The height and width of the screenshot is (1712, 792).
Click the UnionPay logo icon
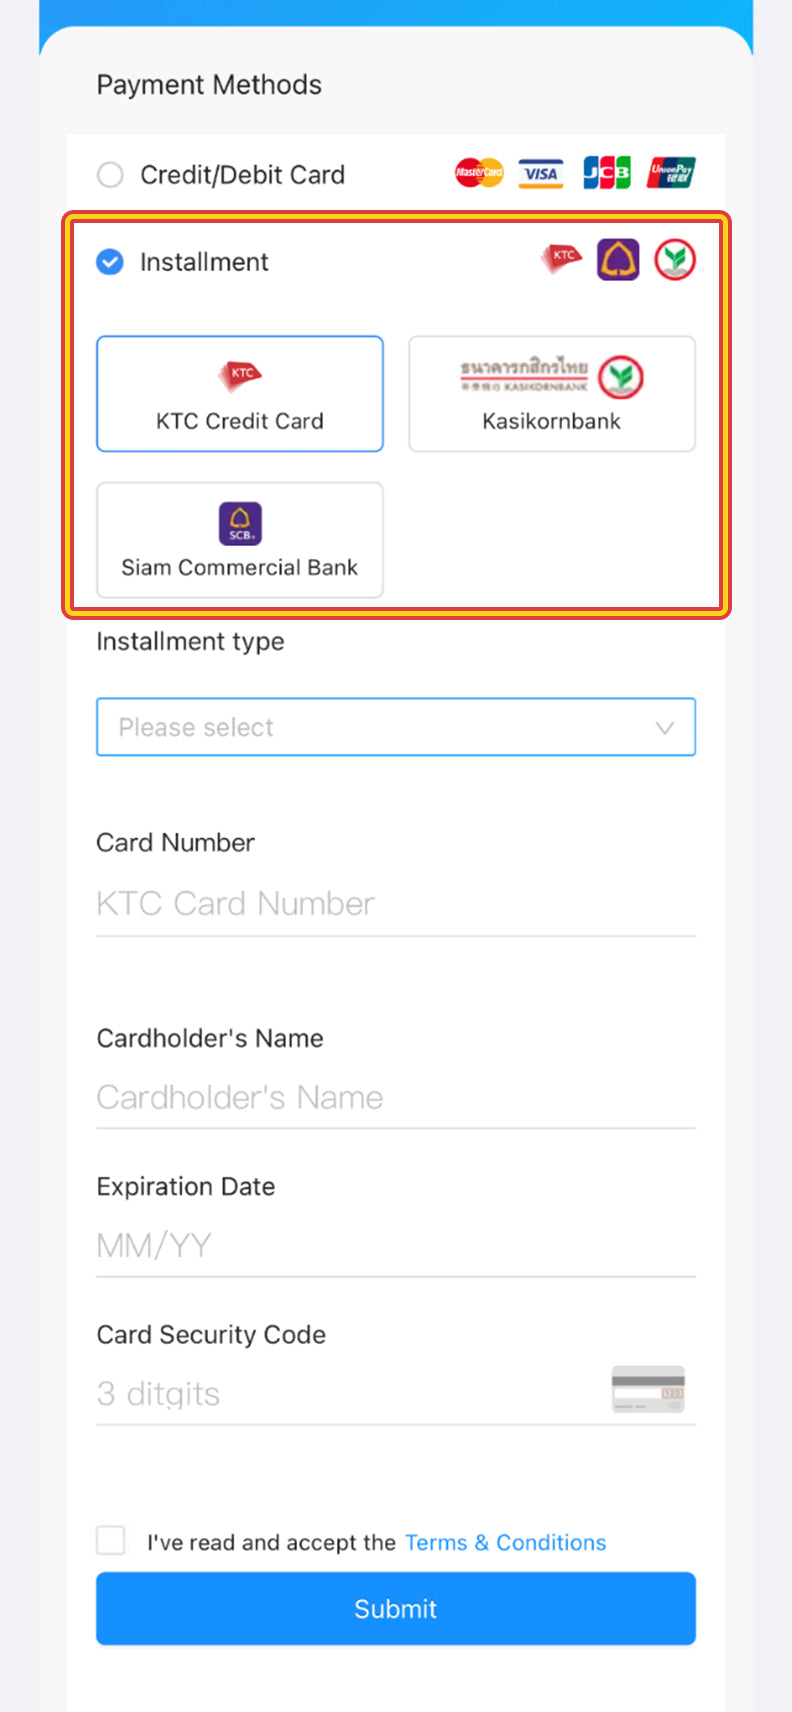(x=671, y=173)
